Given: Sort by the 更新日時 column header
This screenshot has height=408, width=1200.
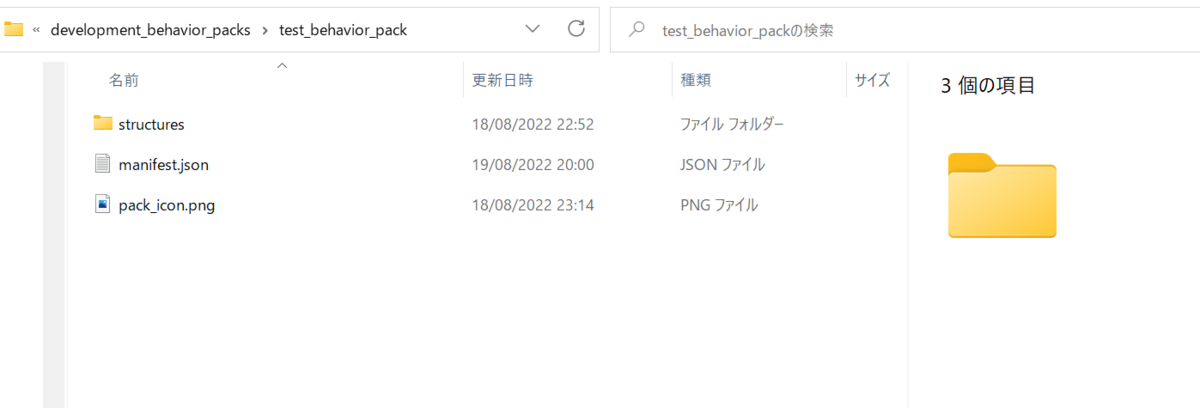Looking at the screenshot, I should 502,80.
